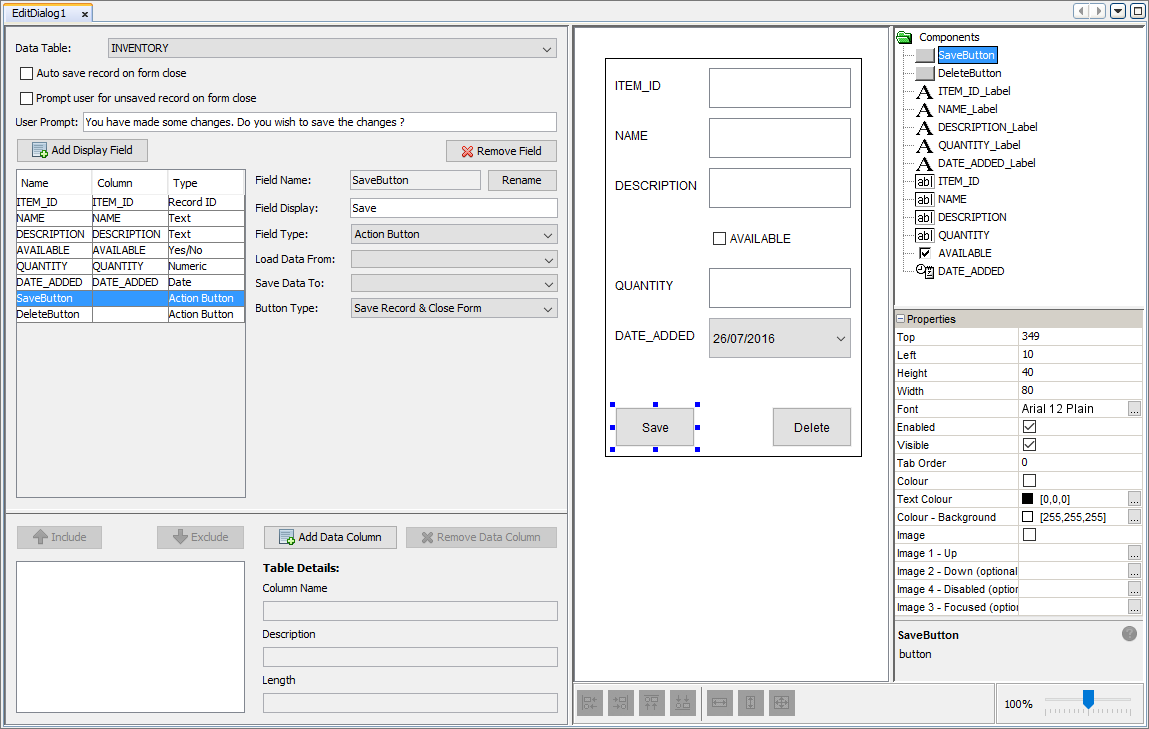Open the Data Table dropdown

[x=331, y=48]
